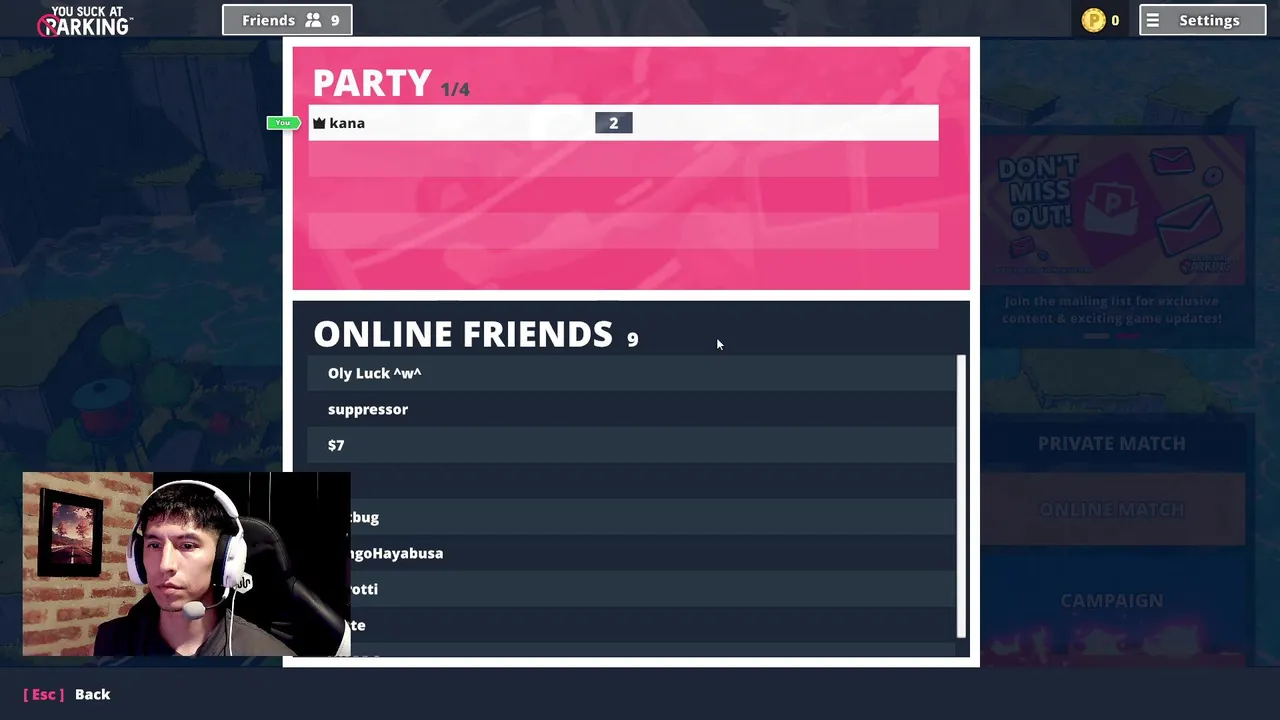Screen dimensions: 1280x720
Task: Click the crown icon beside kana
Action: coord(319,123)
